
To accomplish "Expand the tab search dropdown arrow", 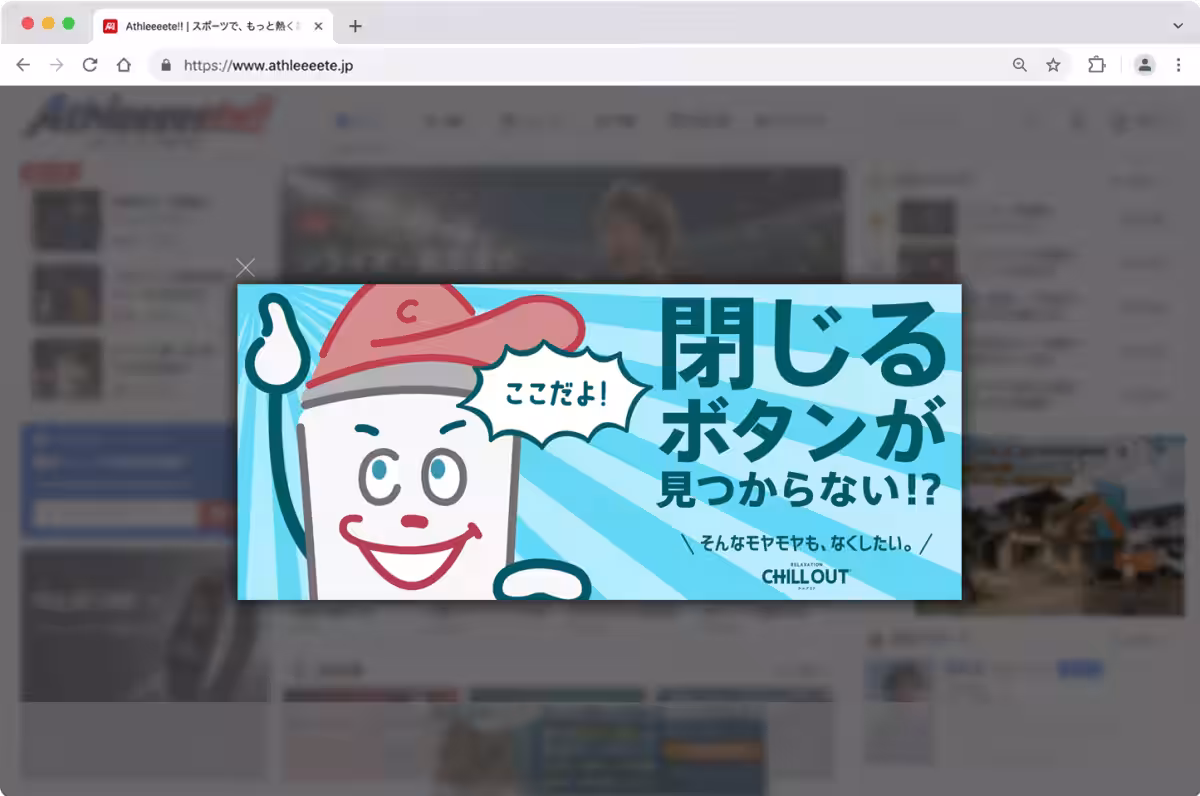I will point(1178,25).
